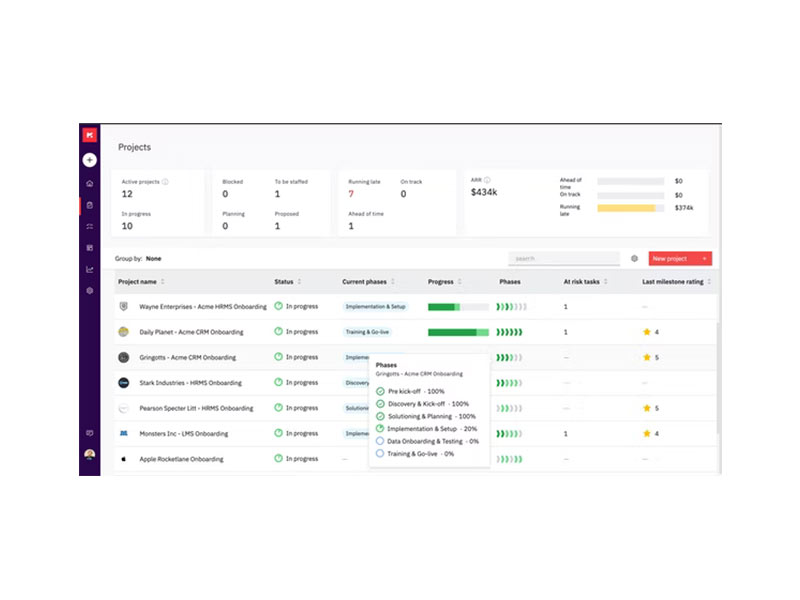The height and width of the screenshot is (600, 800).
Task: Open the chat message icon above the avatar
Action: coord(90,433)
